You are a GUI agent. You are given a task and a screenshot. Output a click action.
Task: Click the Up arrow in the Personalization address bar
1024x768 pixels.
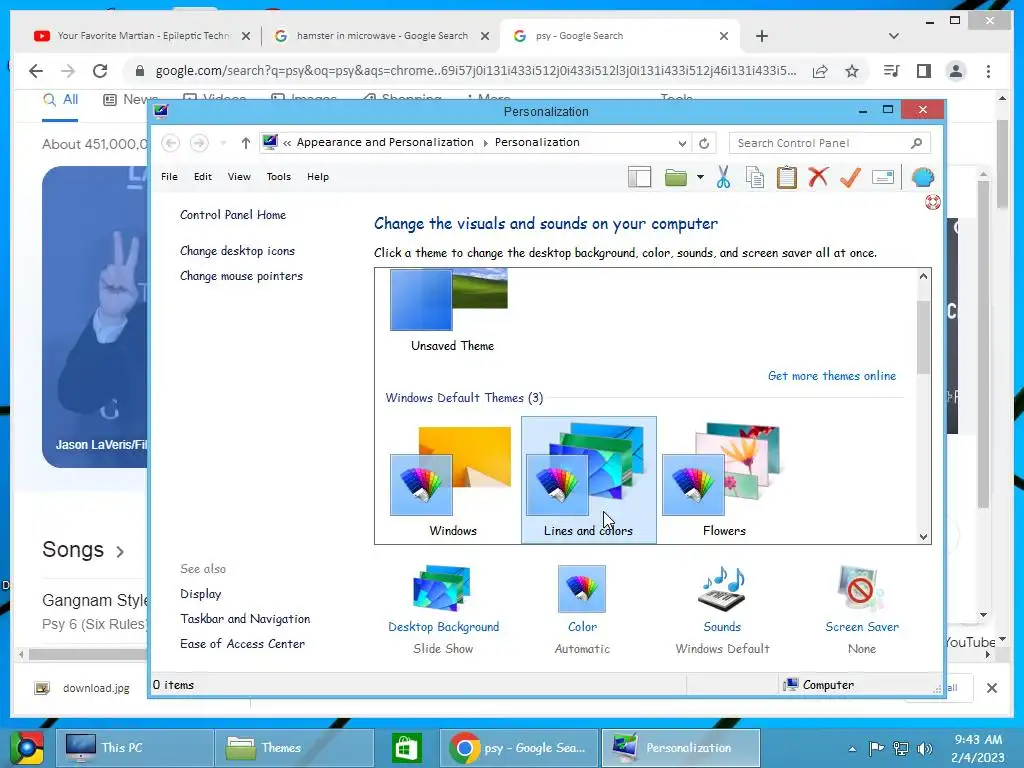pyautogui.click(x=246, y=143)
